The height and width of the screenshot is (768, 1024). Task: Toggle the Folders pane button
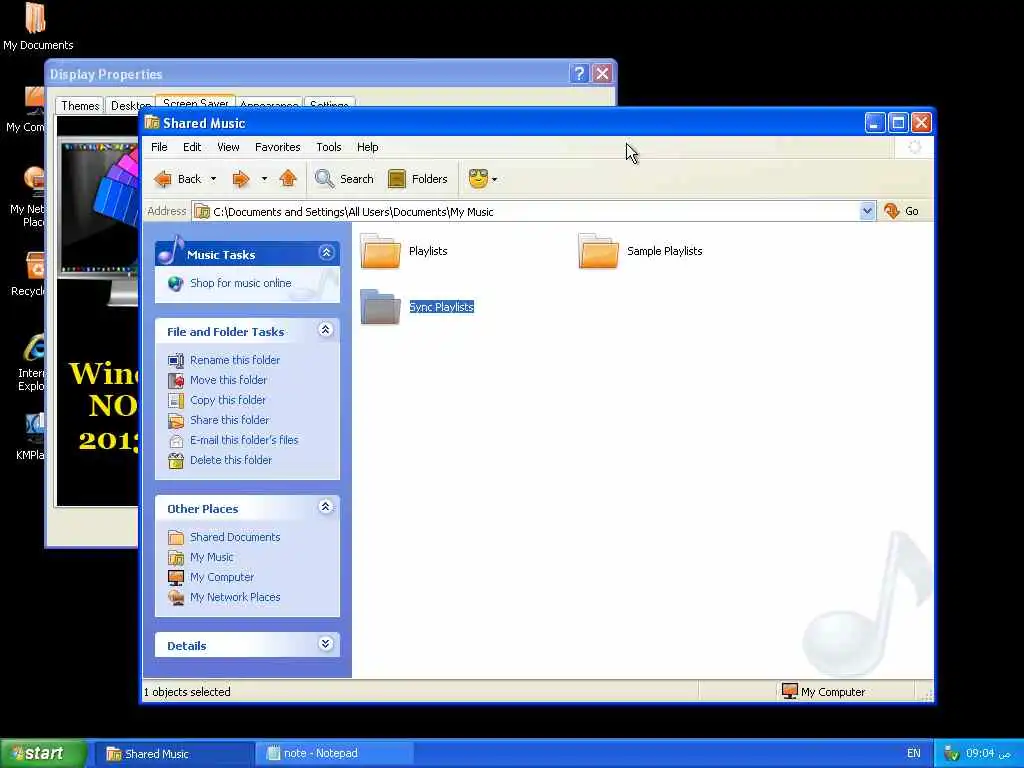click(x=418, y=179)
